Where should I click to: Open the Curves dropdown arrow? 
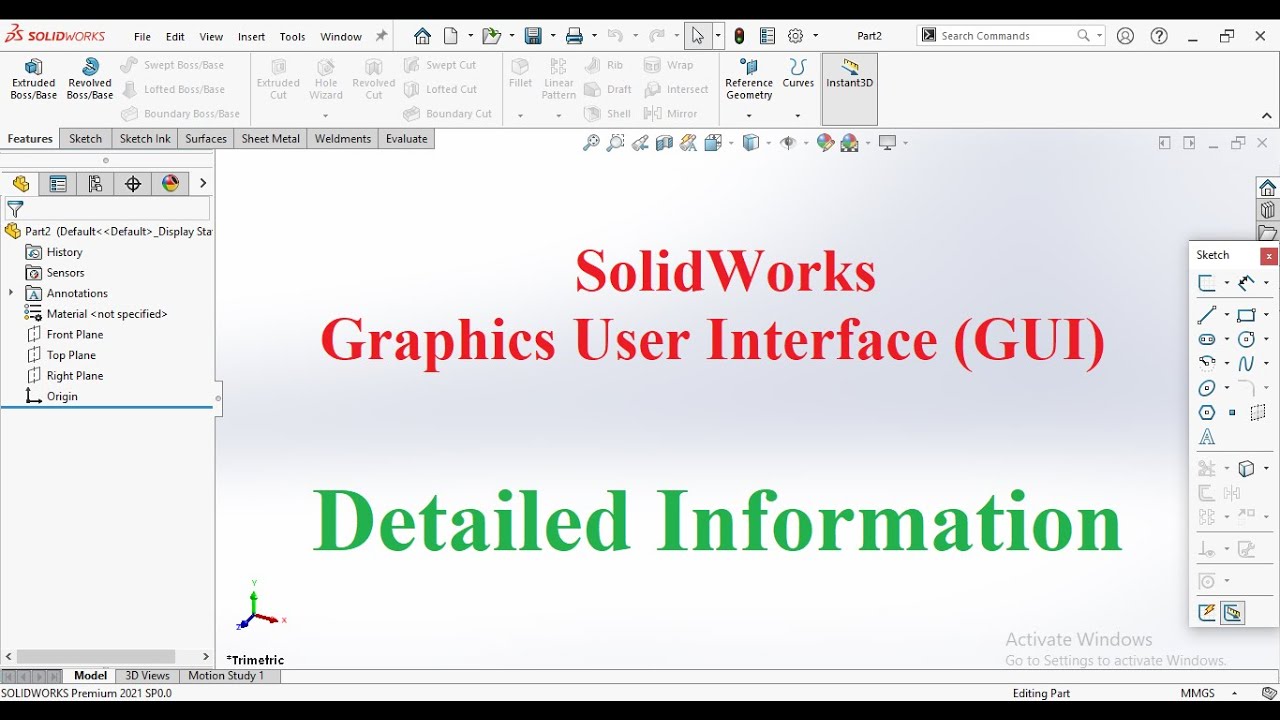pyautogui.click(x=797, y=115)
